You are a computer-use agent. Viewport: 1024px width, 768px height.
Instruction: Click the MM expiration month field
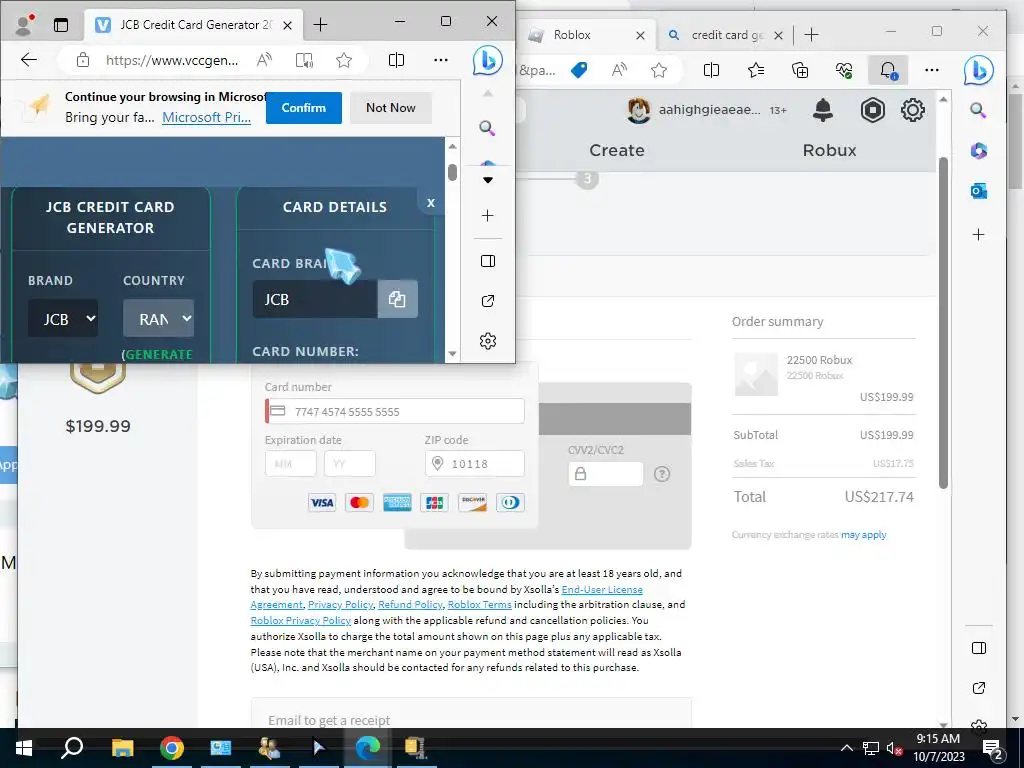[291, 464]
